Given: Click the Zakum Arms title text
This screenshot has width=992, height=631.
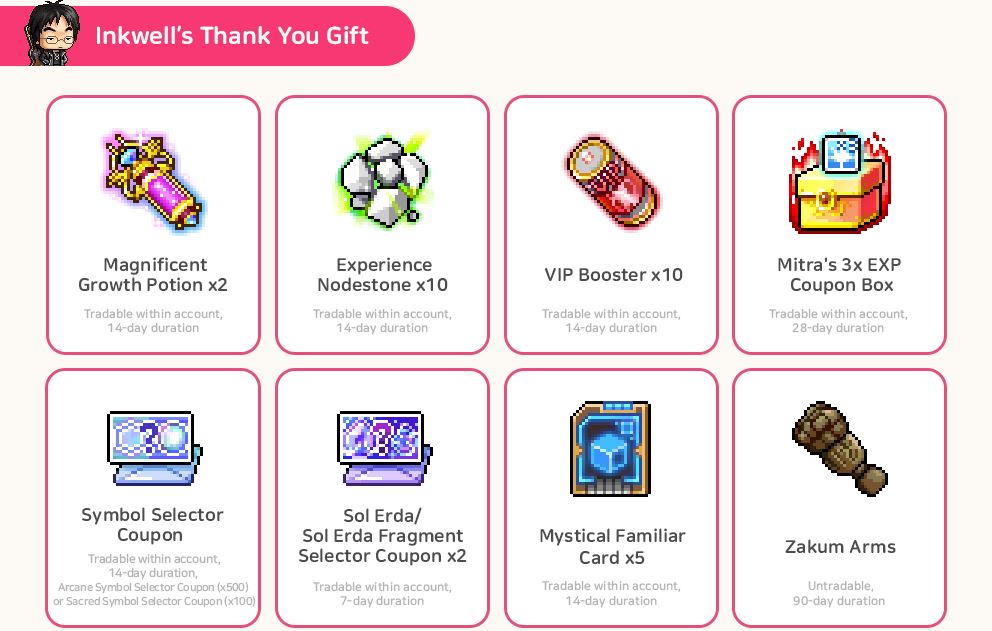Looking at the screenshot, I should click(x=840, y=547).
